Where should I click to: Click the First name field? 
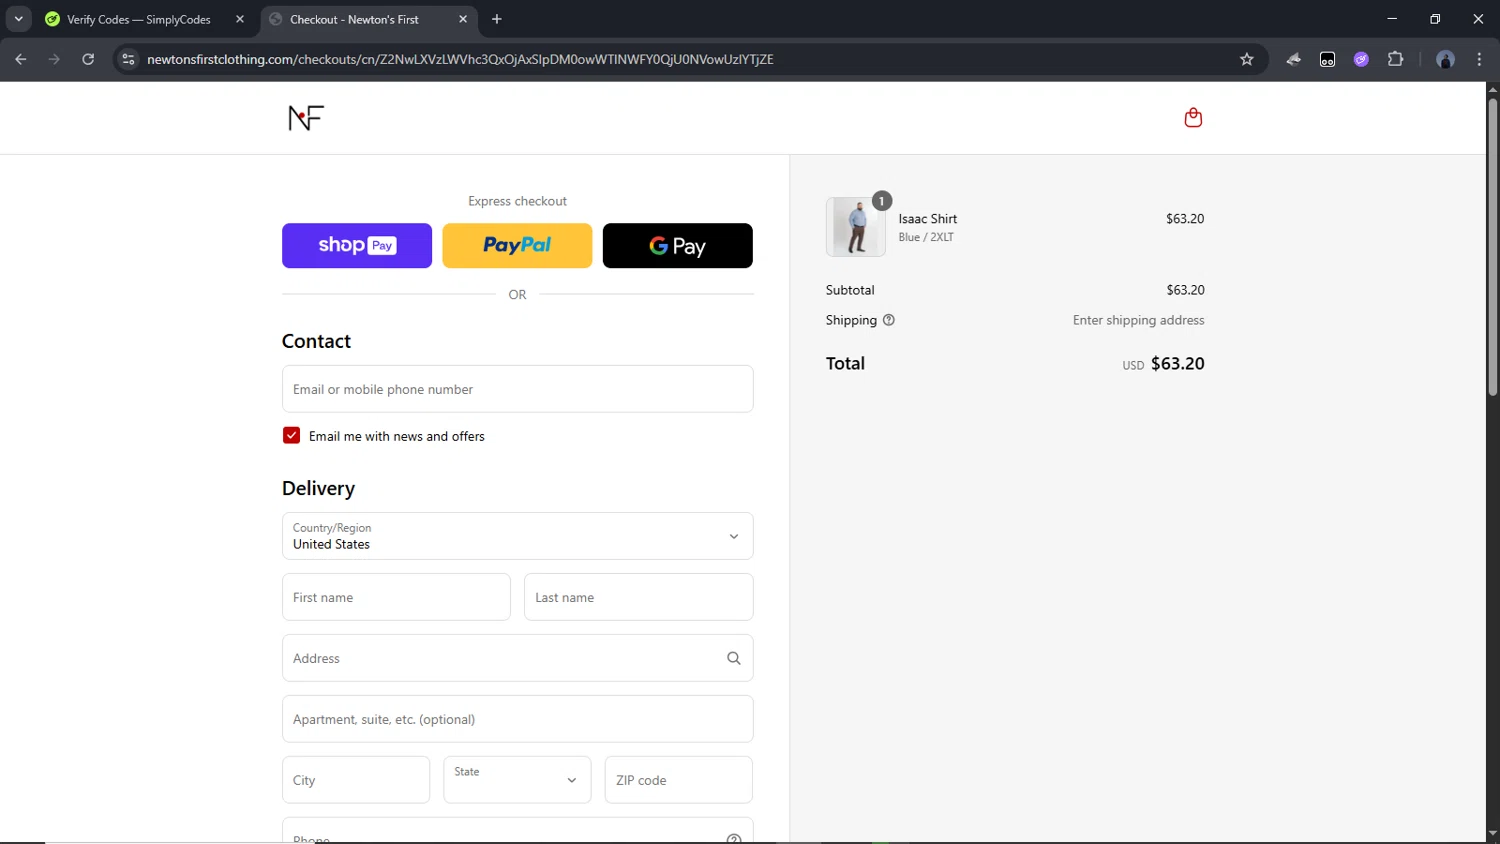(x=396, y=597)
